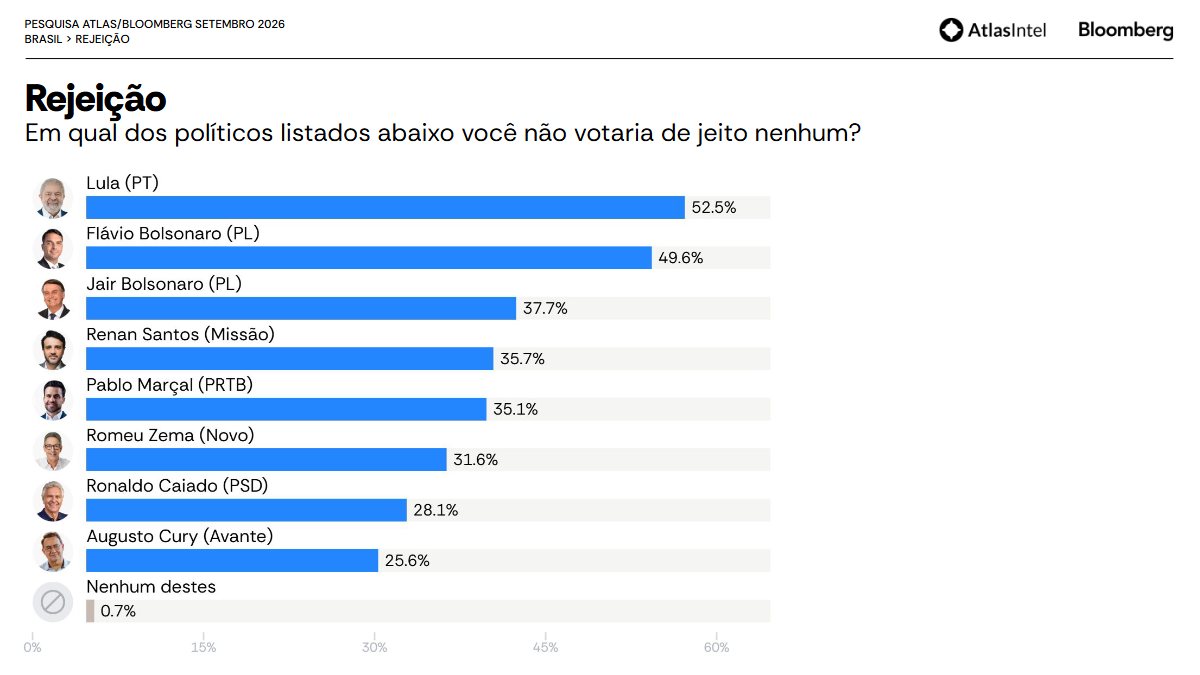The height and width of the screenshot is (675, 1200).
Task: Click Jair Bolsonaro's avatar image
Action: 53,298
